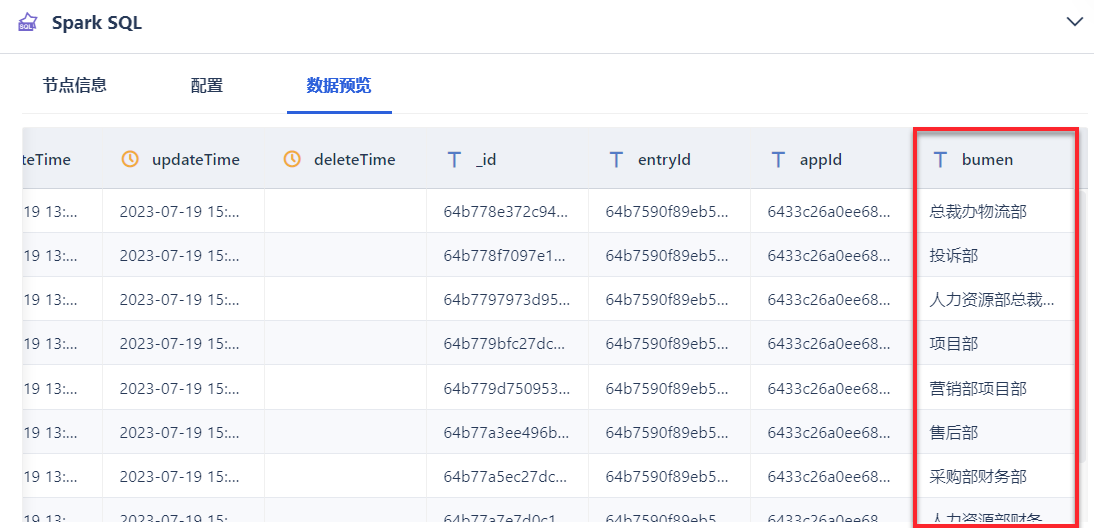
Task: Click the Spark SQL title text
Action: [97, 22]
